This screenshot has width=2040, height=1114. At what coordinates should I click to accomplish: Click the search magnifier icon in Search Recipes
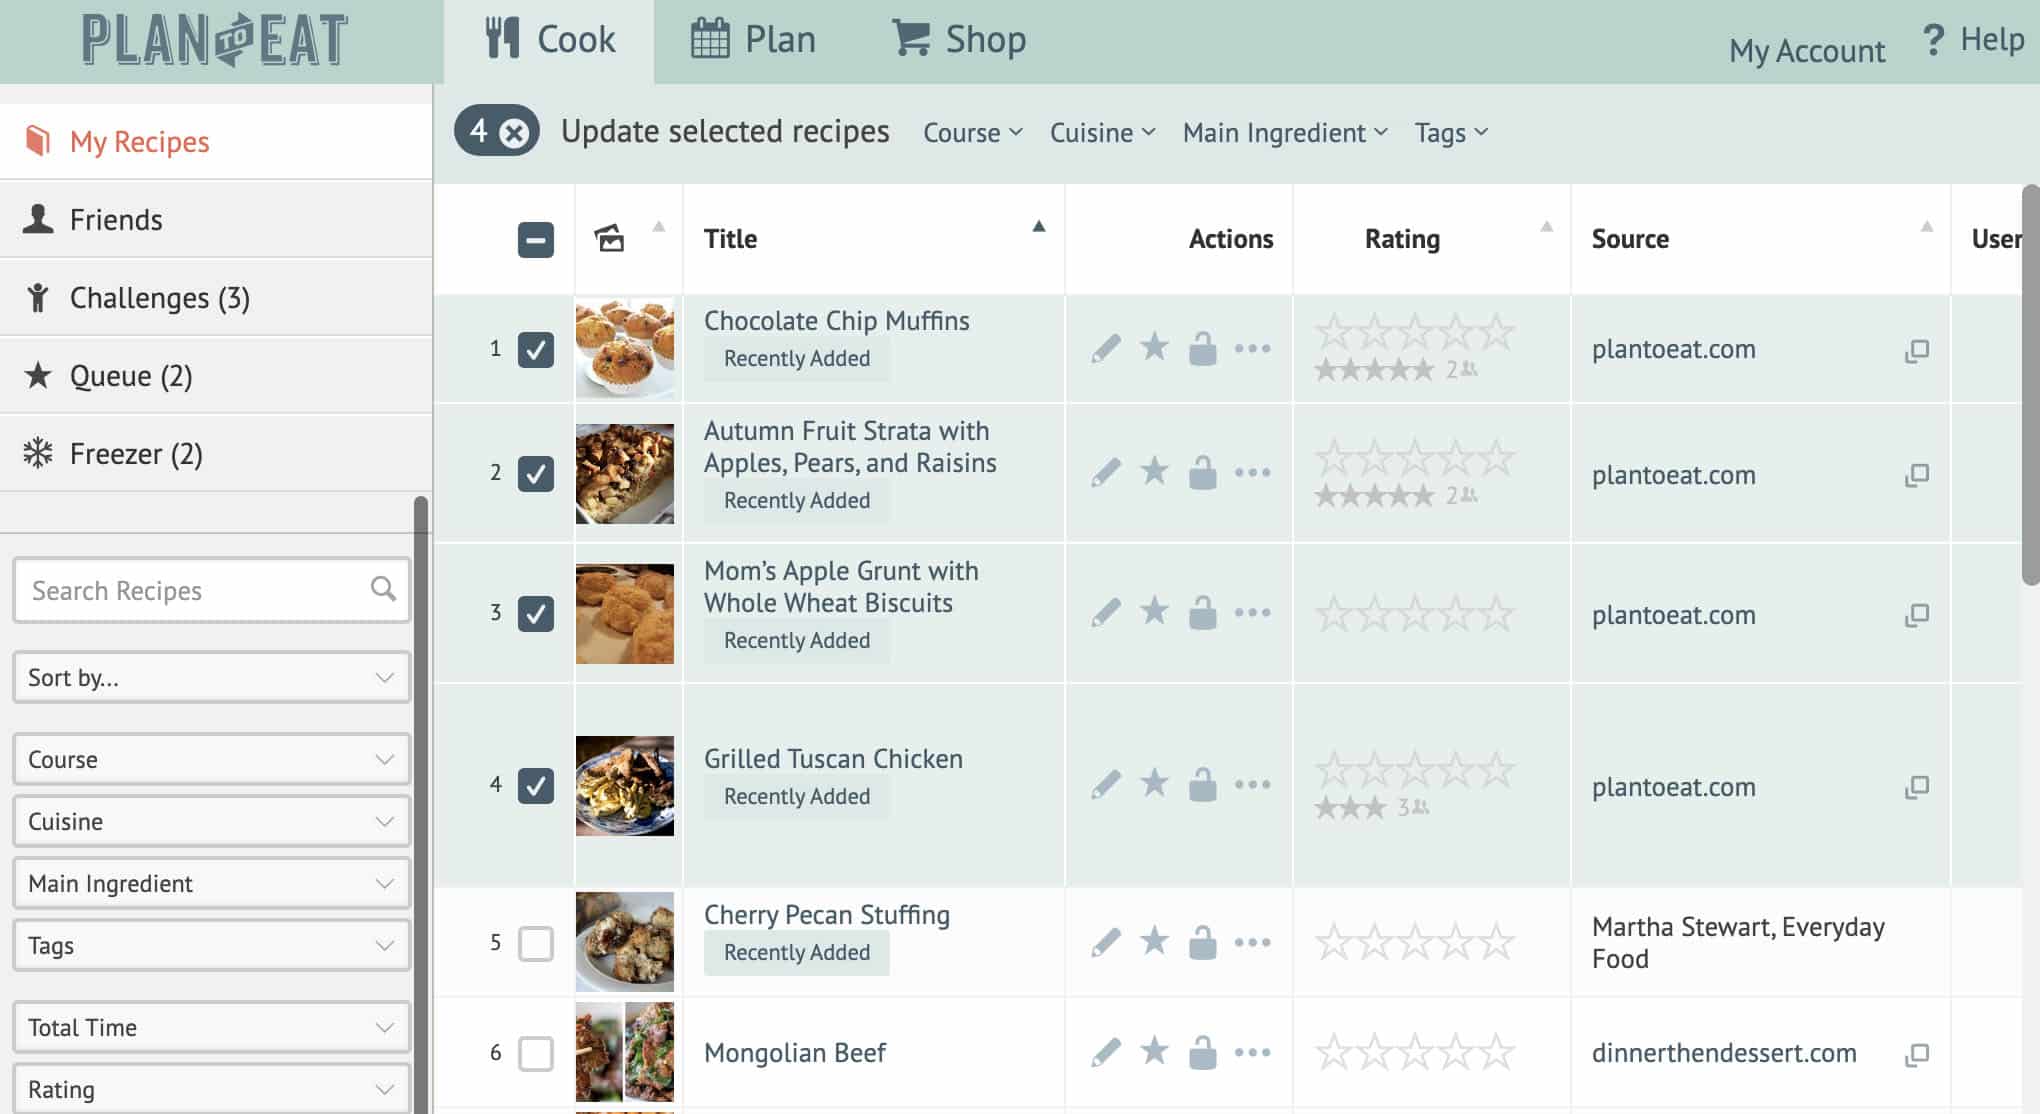point(383,589)
